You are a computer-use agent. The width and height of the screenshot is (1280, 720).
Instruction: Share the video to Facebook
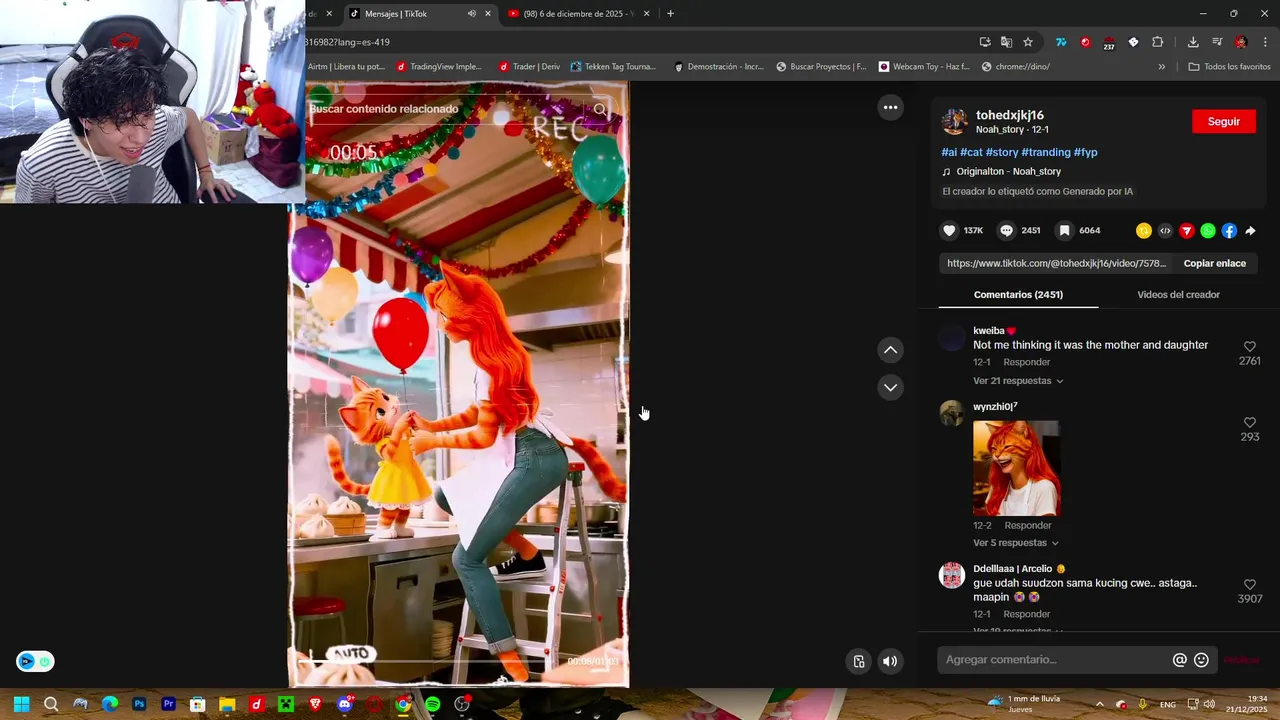point(1229,231)
